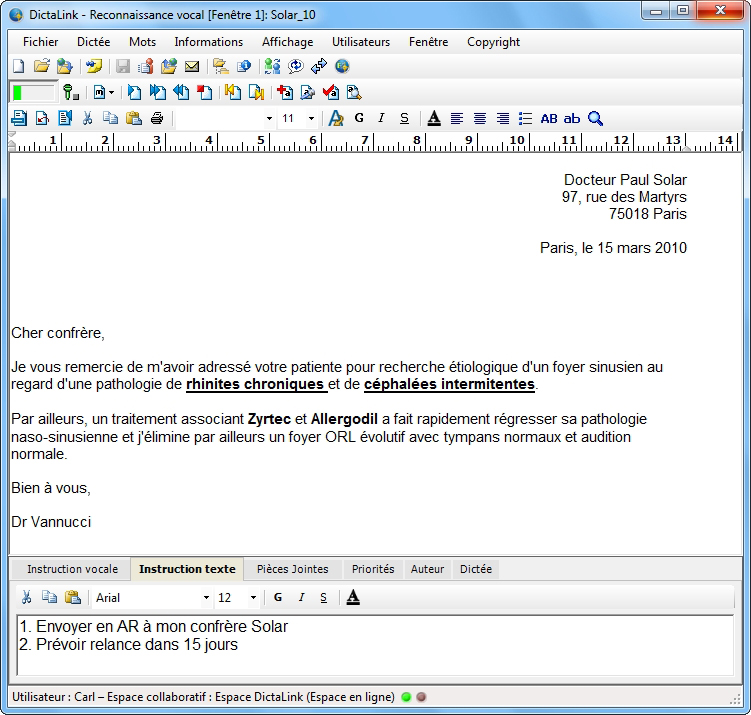Open the instruction font size 12 dropdown
This screenshot has height=715, width=751.
pos(253,598)
